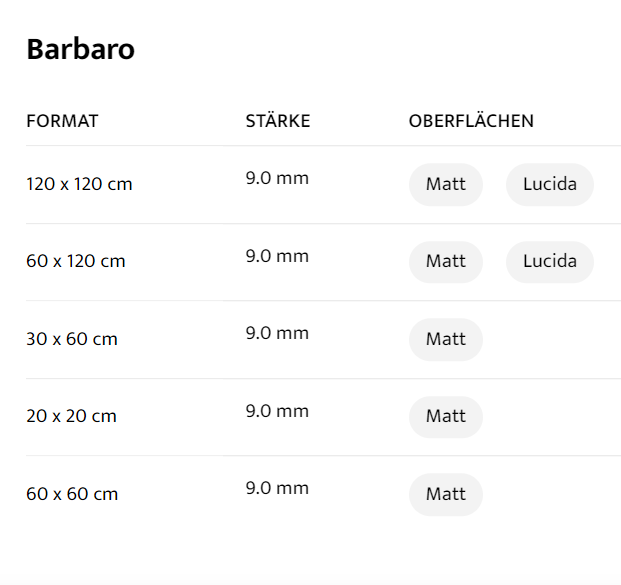The image size is (621, 585).
Task: Click 9.0 mm thickness in 30 x 60 cm row
Action: [277, 333]
